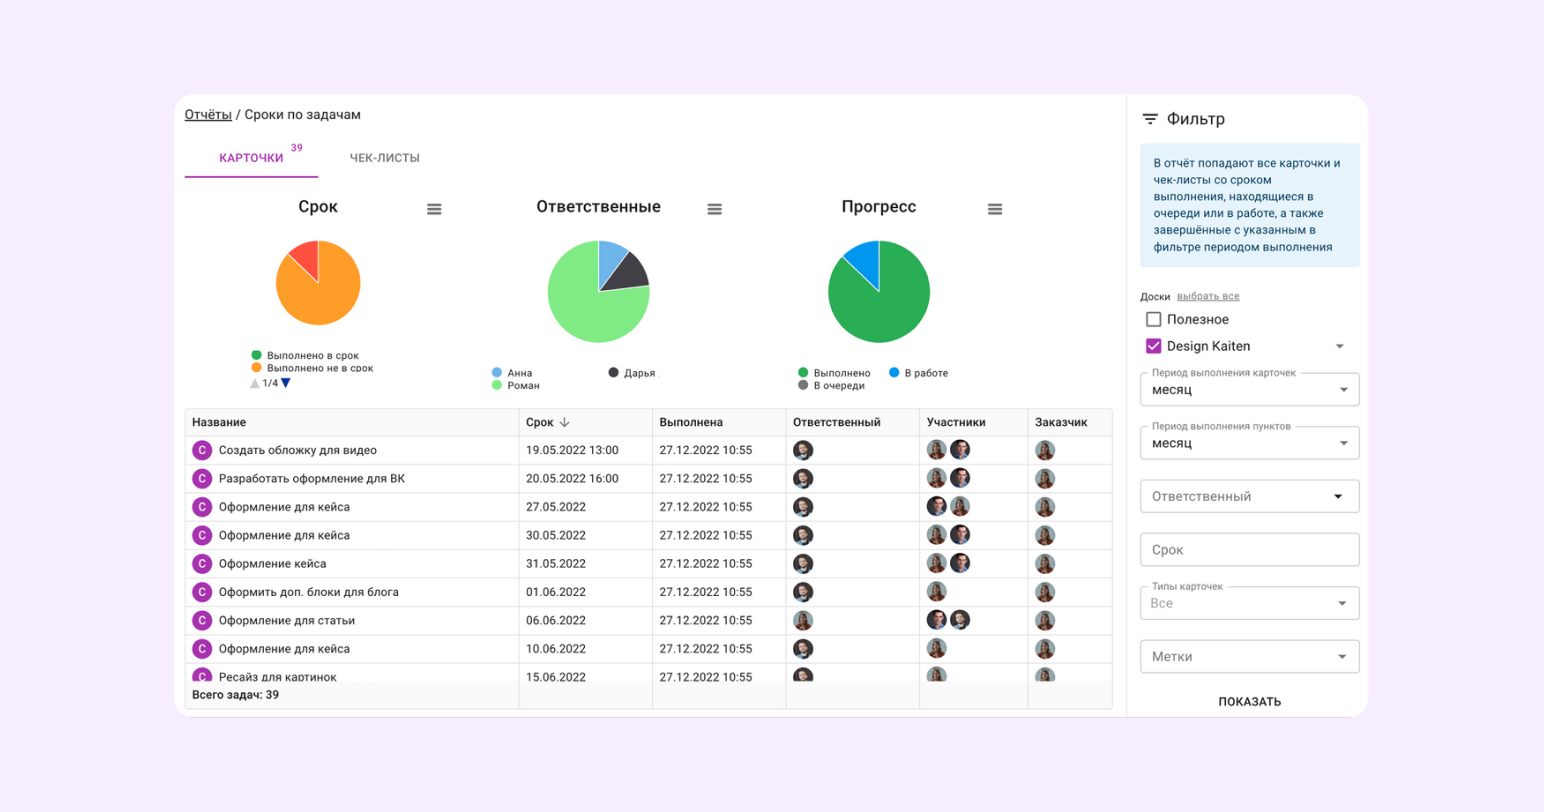Toggle Дарья legend item
1544x812 pixels.
[632, 373]
